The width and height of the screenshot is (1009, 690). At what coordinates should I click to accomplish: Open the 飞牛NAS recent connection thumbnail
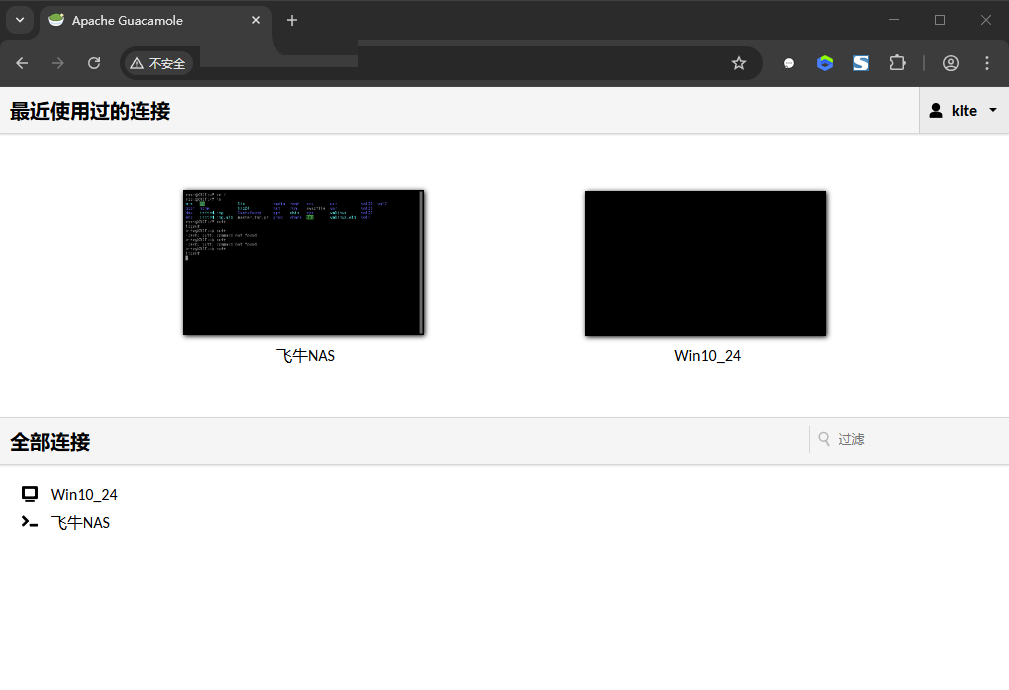coord(304,263)
